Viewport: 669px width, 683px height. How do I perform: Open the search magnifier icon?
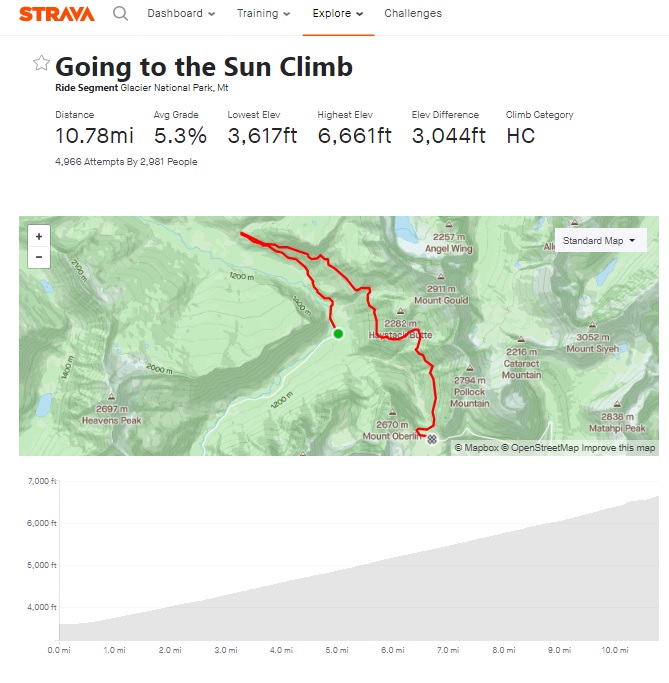coord(120,14)
